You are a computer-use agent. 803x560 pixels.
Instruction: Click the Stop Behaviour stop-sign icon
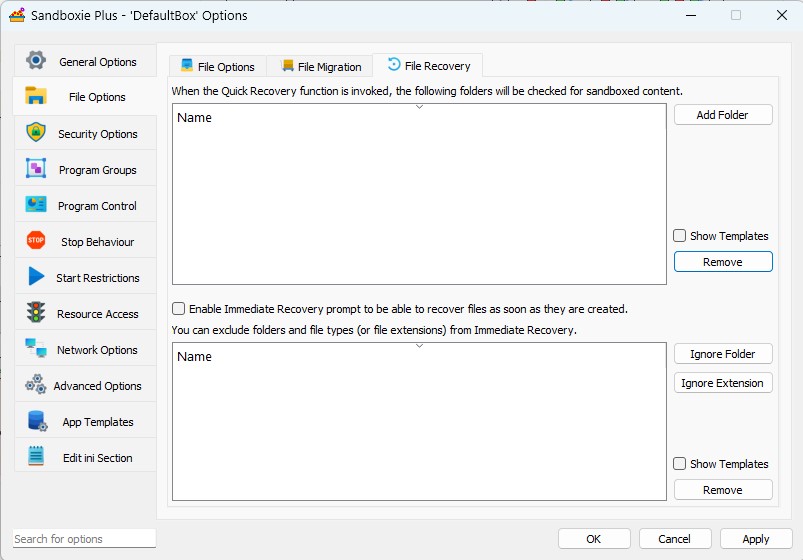click(36, 240)
